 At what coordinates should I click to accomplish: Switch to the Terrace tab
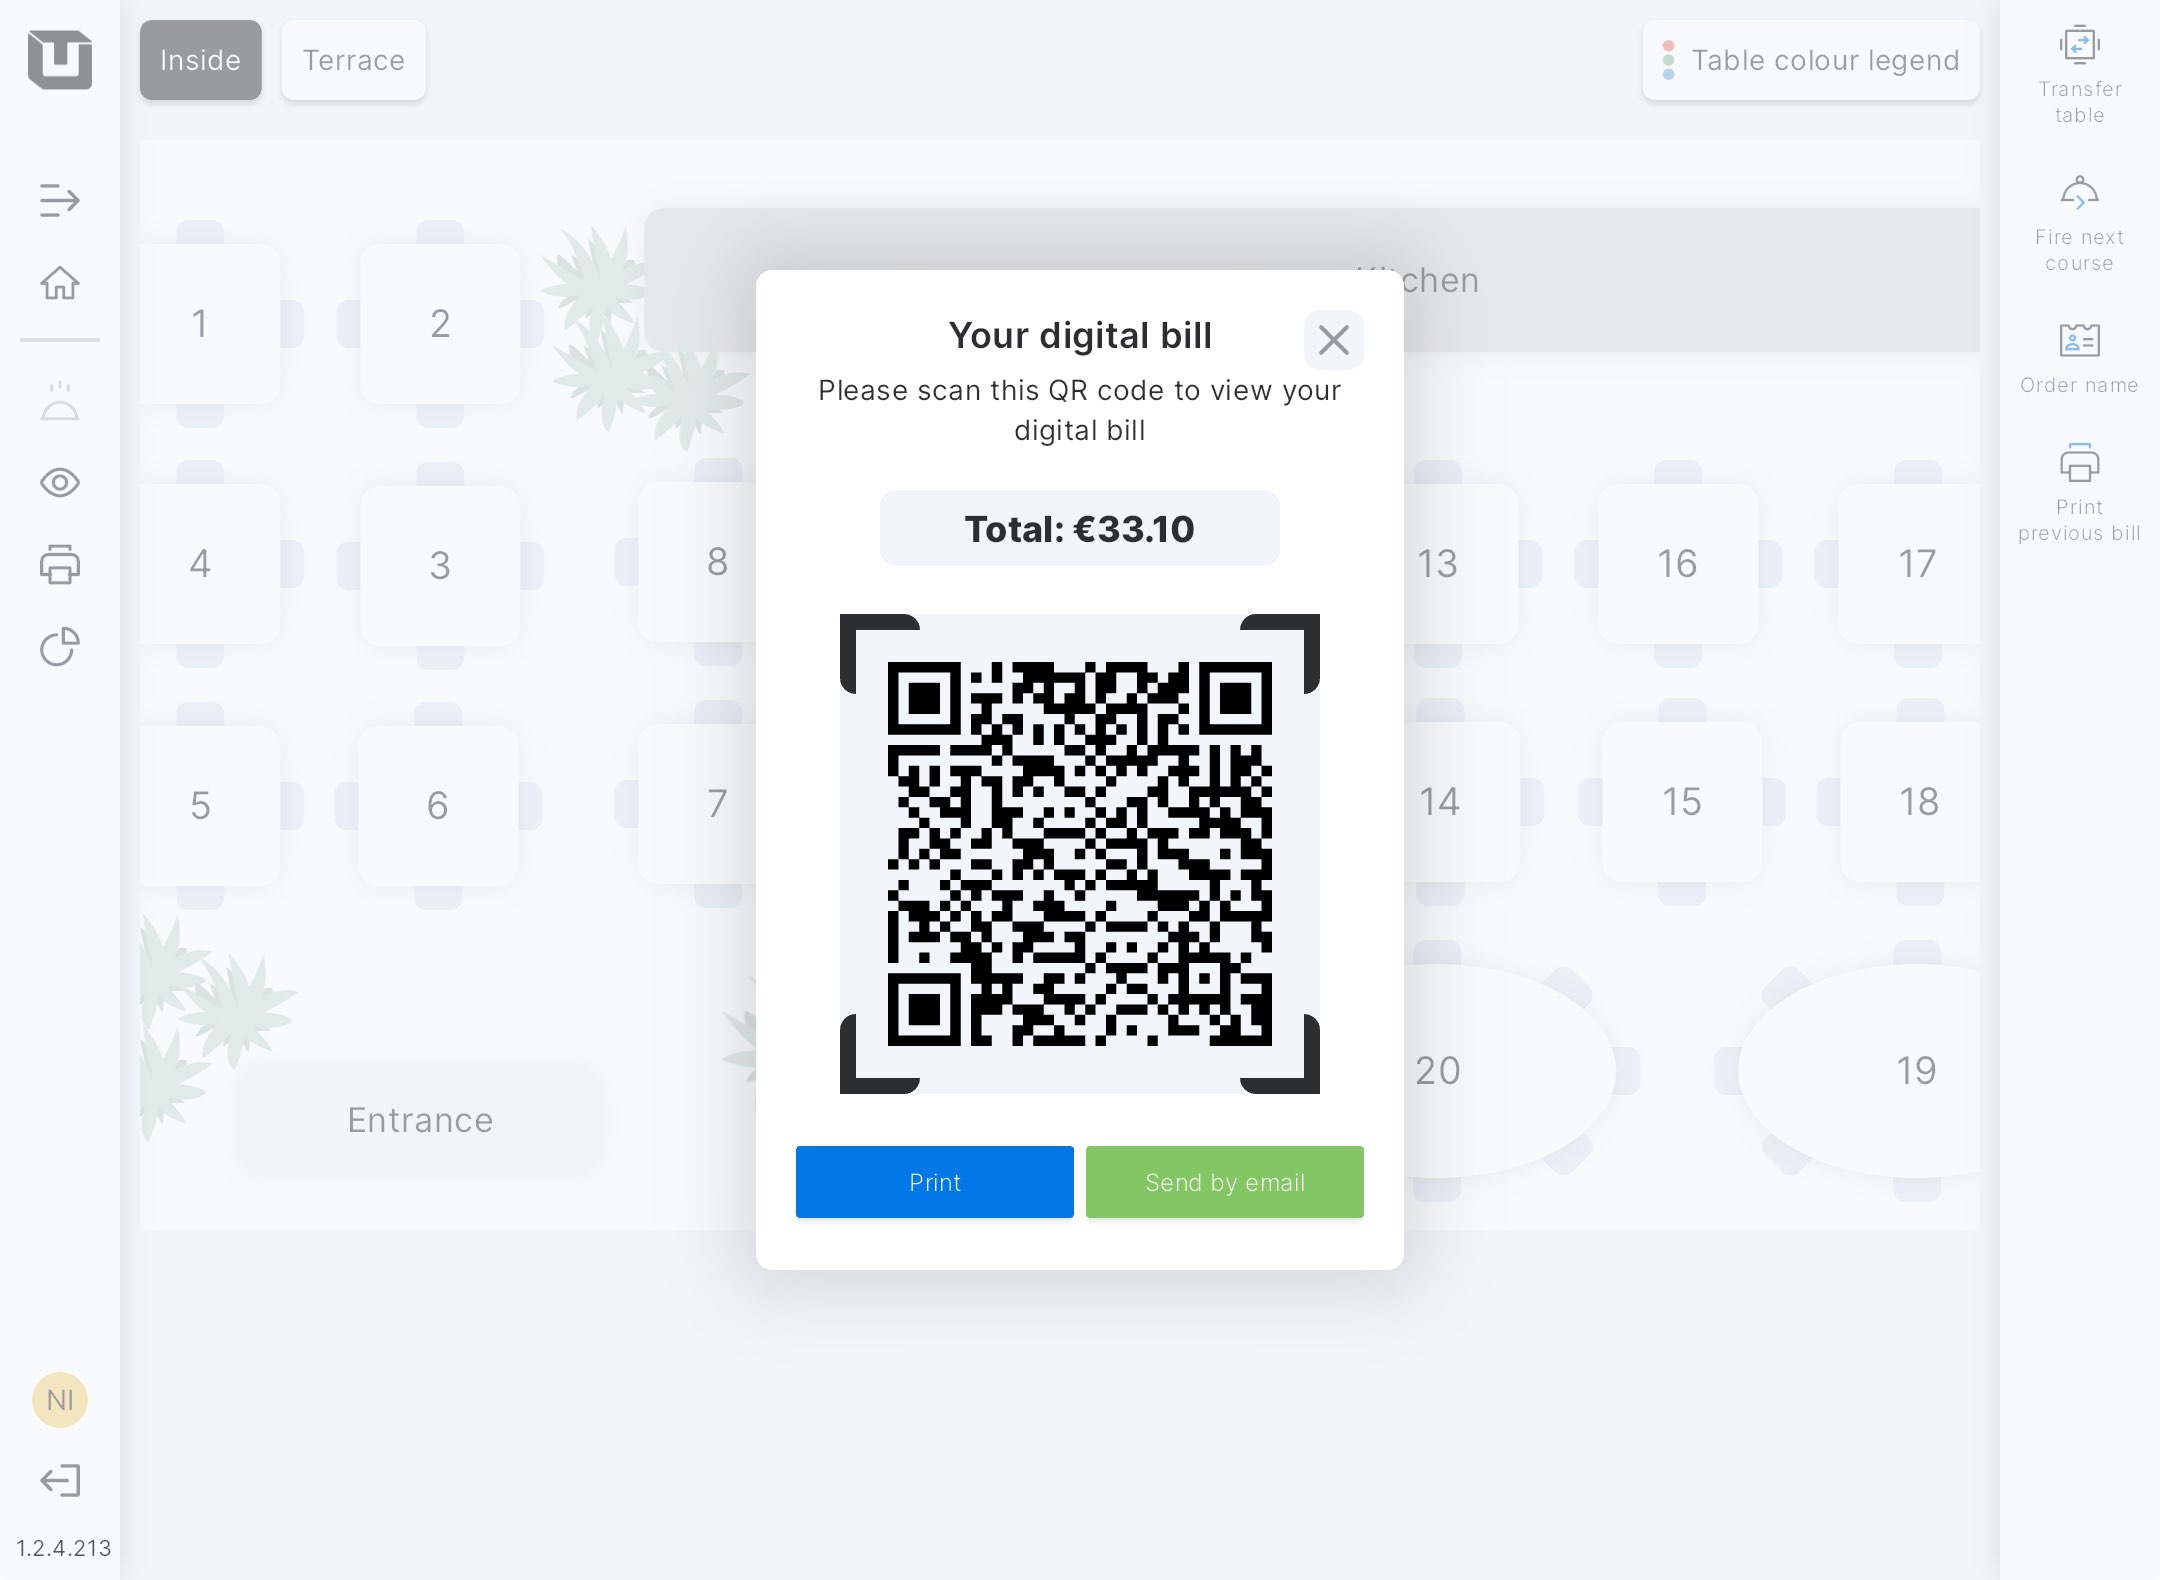pos(353,60)
